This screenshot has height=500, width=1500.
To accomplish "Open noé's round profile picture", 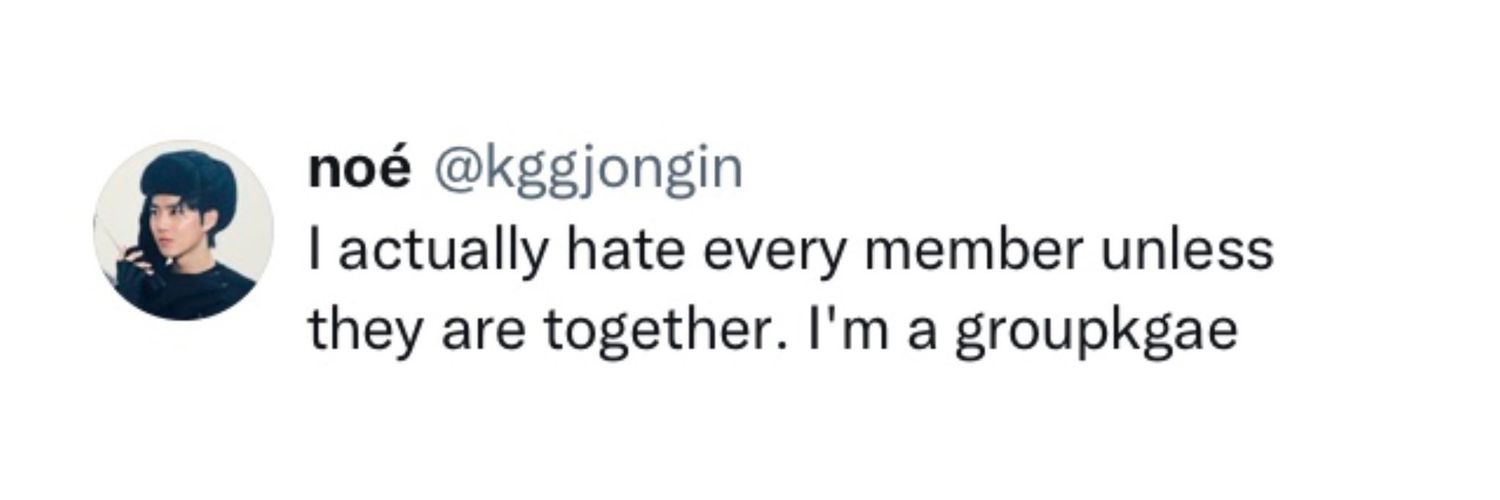I will pyautogui.click(x=183, y=230).
